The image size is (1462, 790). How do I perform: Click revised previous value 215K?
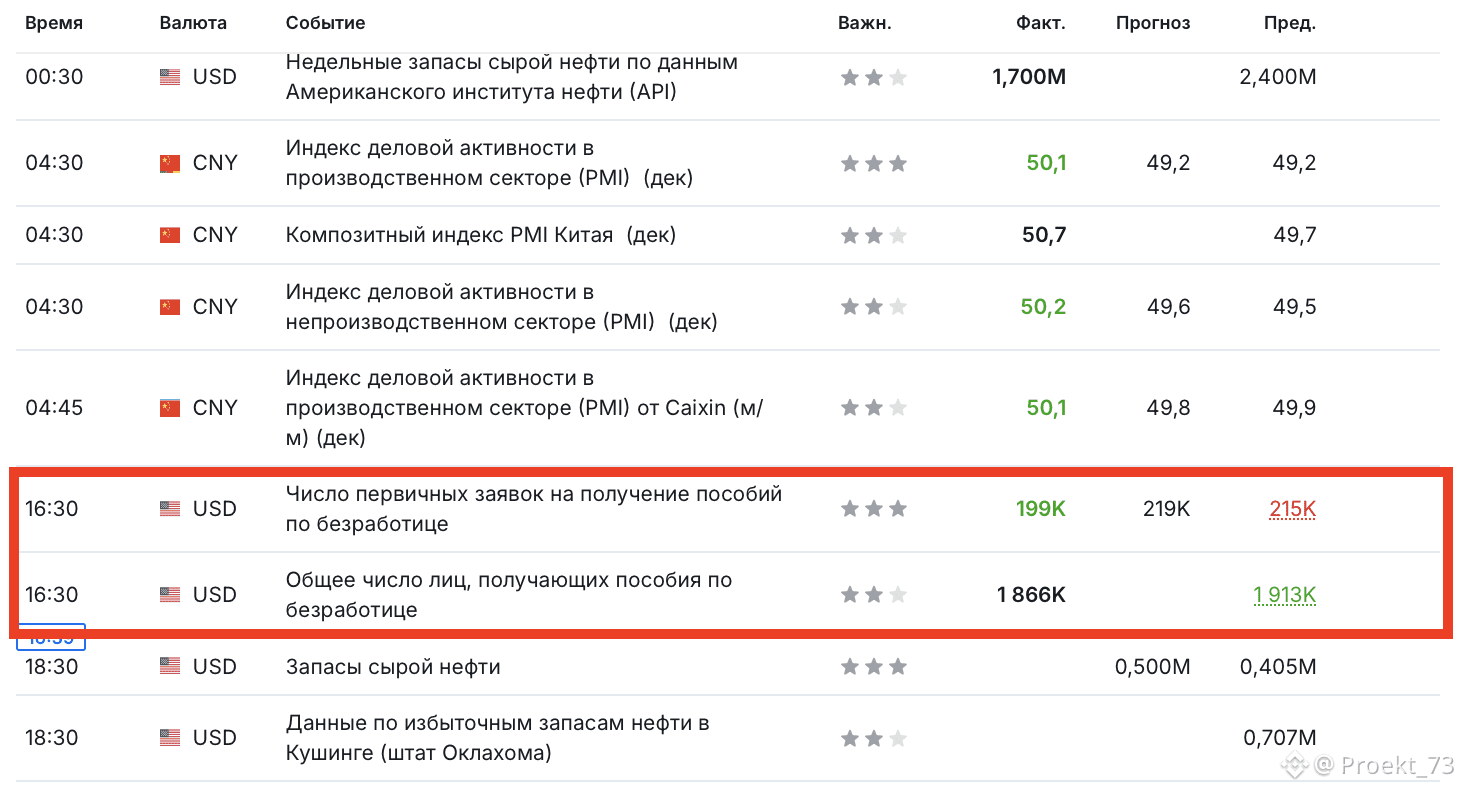click(1292, 509)
